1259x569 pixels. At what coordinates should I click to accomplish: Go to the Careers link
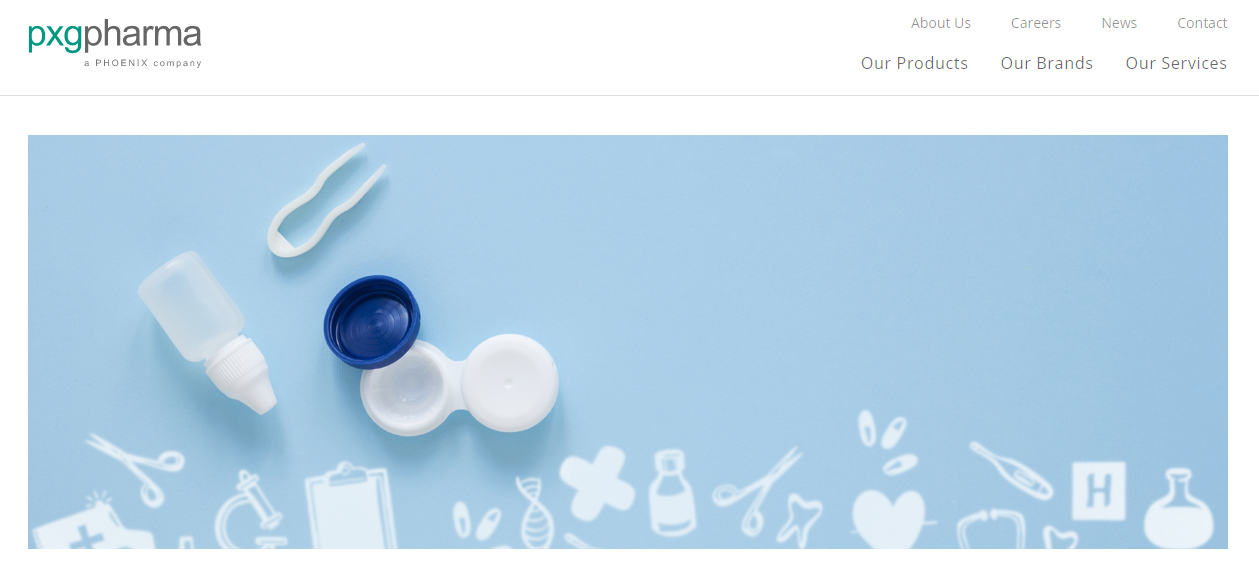[1036, 23]
